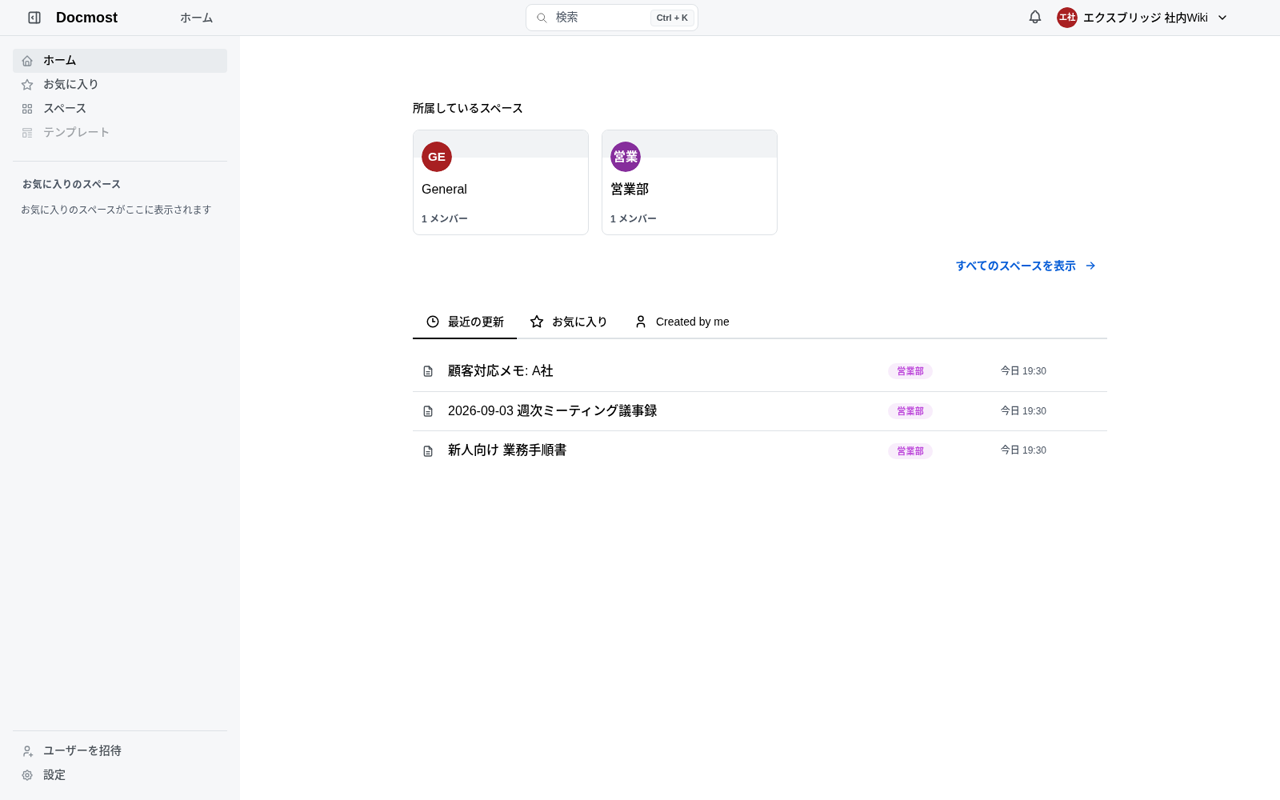Click the clock icon on the 最近の更新 tab
The width and height of the screenshot is (1280, 800).
433,322
